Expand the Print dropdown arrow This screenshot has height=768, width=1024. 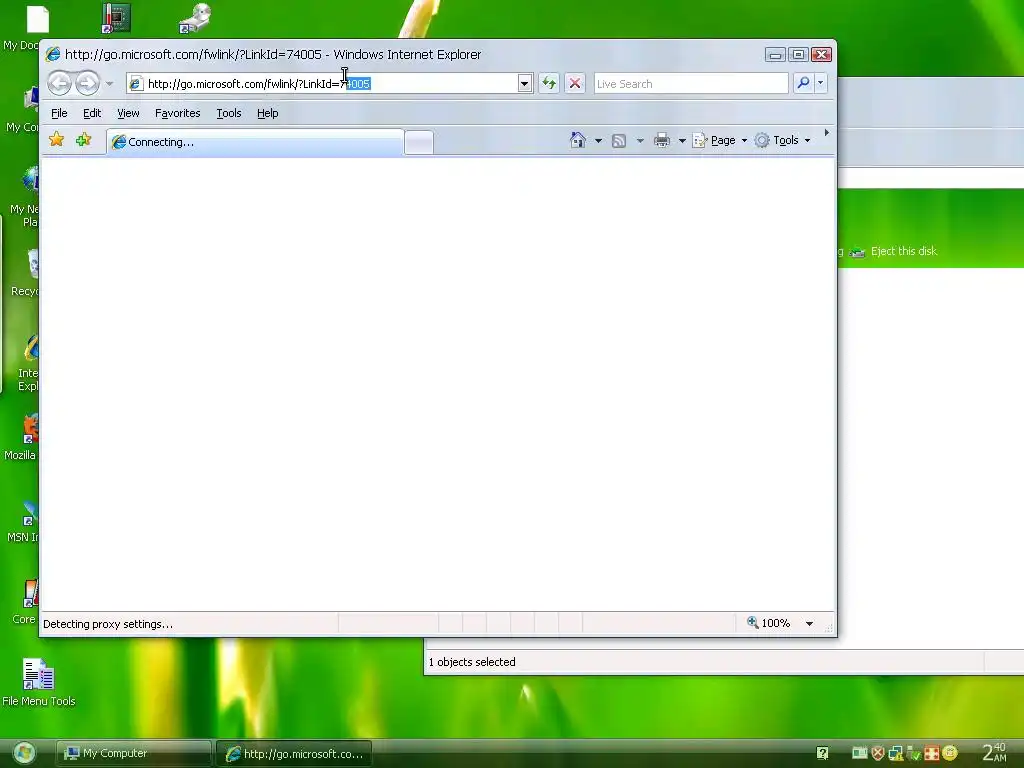click(x=682, y=140)
